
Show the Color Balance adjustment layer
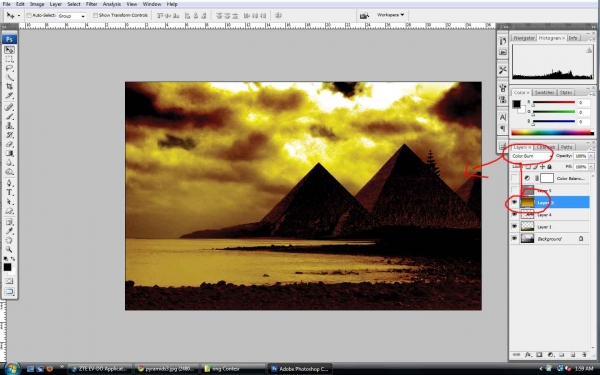(x=514, y=178)
